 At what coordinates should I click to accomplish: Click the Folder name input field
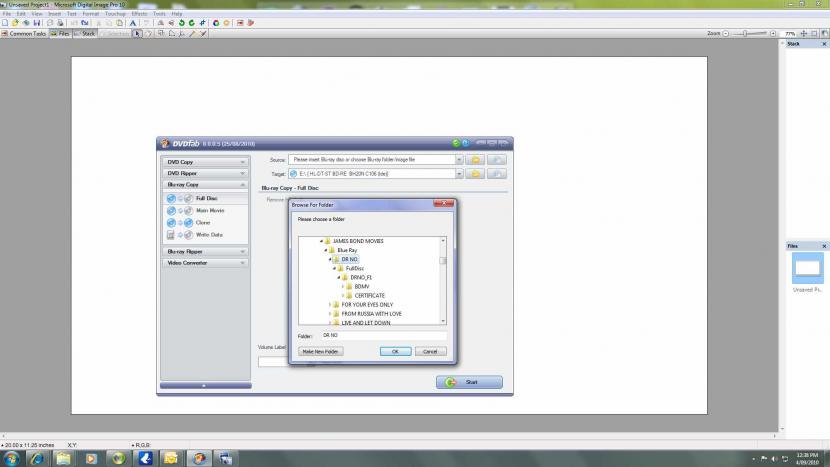(x=383, y=336)
